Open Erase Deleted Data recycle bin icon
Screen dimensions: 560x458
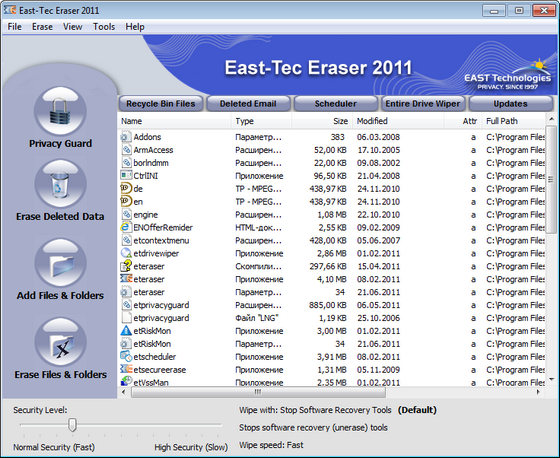tap(60, 184)
